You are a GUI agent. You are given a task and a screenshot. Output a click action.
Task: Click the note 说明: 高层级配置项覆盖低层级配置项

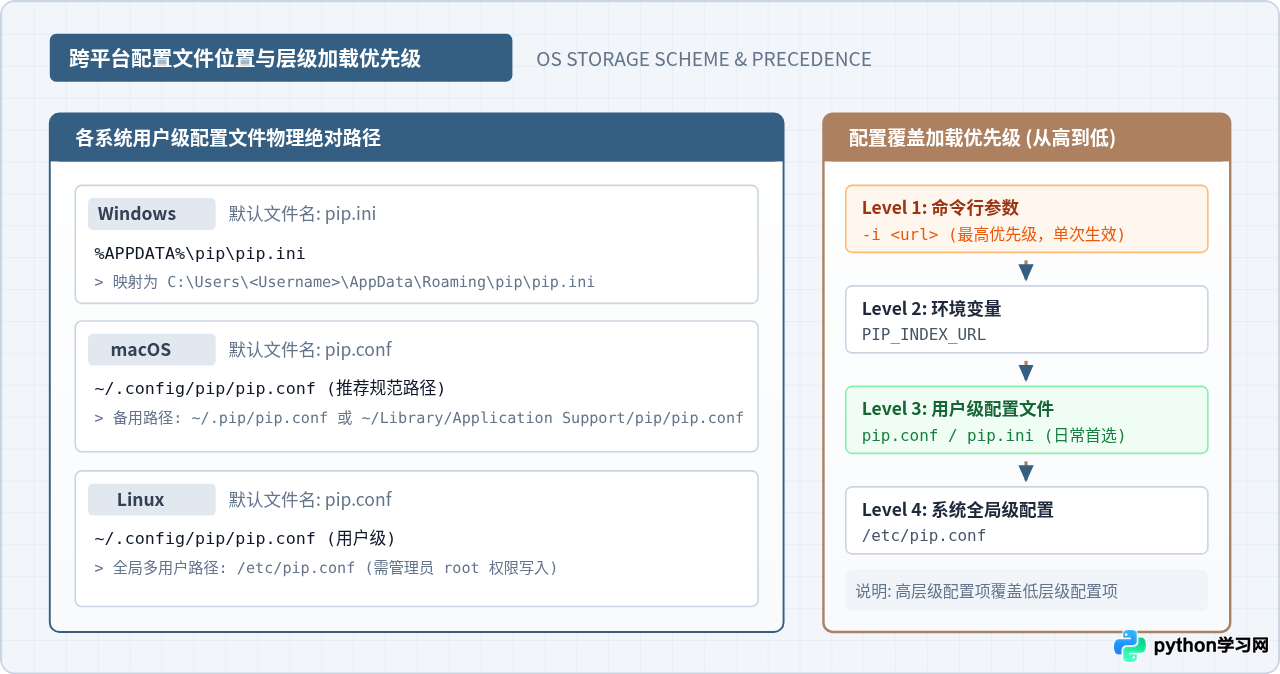tap(986, 591)
